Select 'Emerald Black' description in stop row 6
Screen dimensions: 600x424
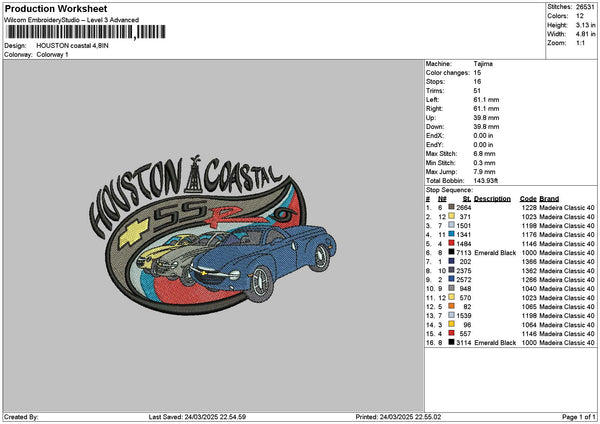tap(495, 253)
